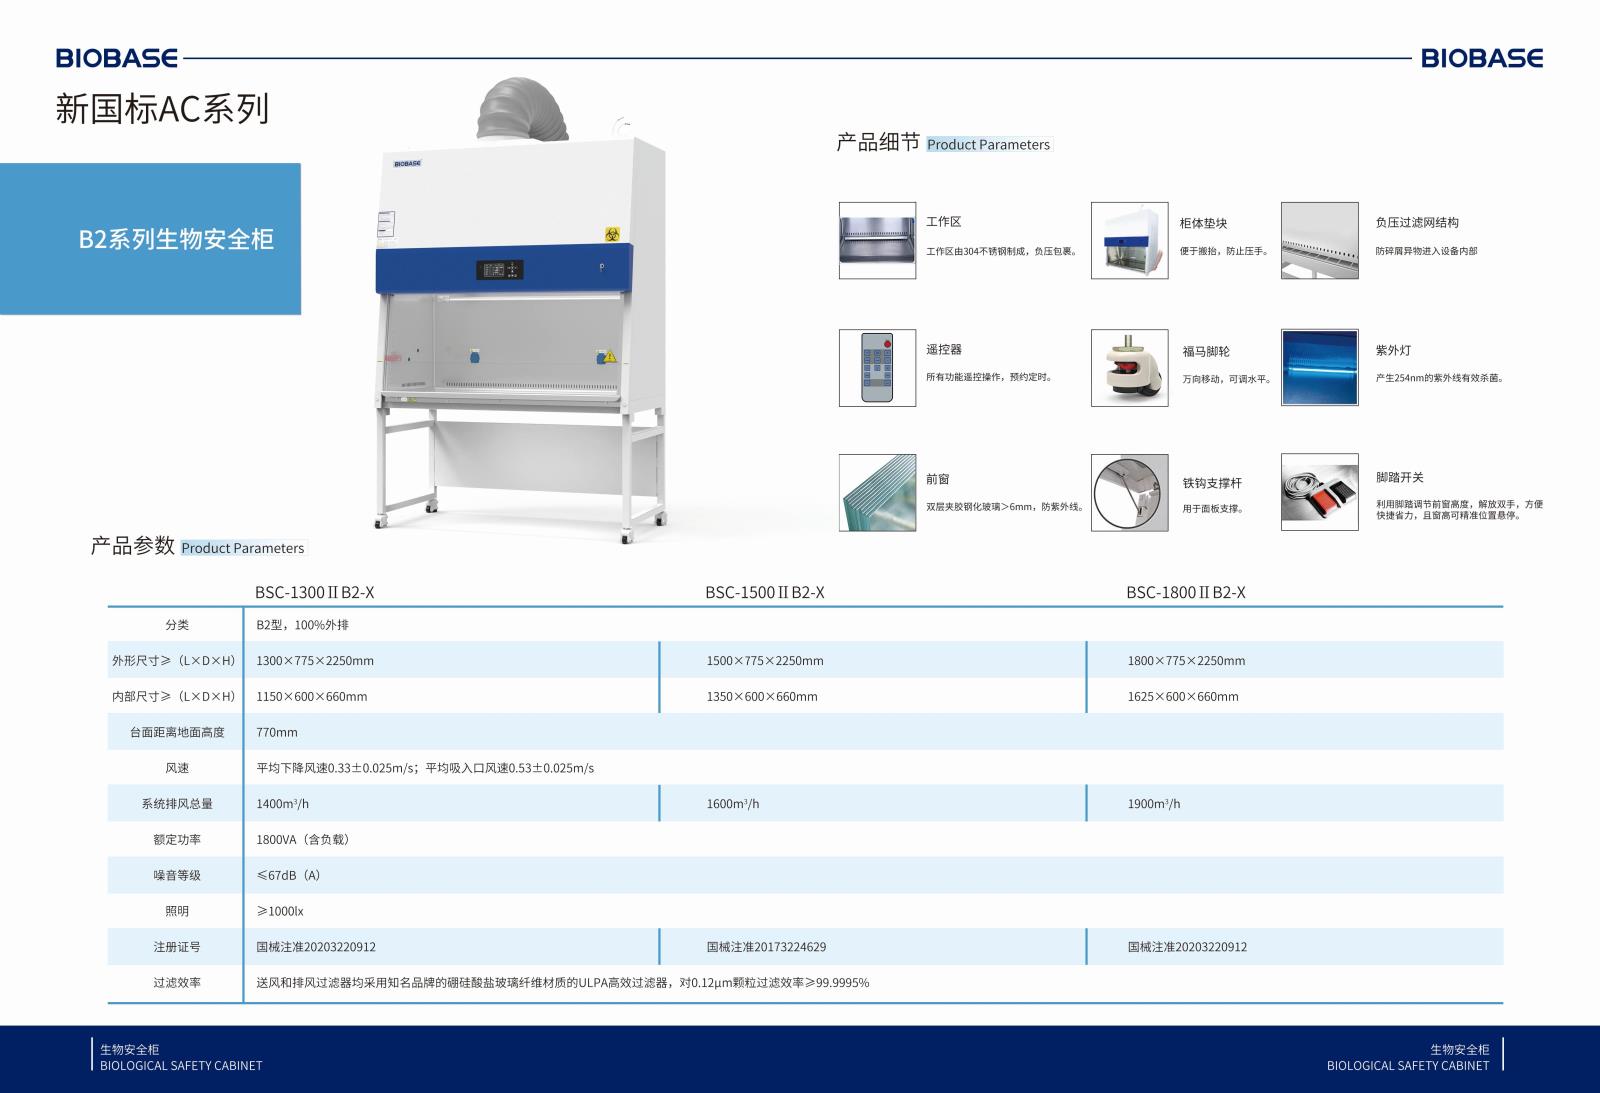Click the 1800×775×2250mm cell

point(1186,661)
